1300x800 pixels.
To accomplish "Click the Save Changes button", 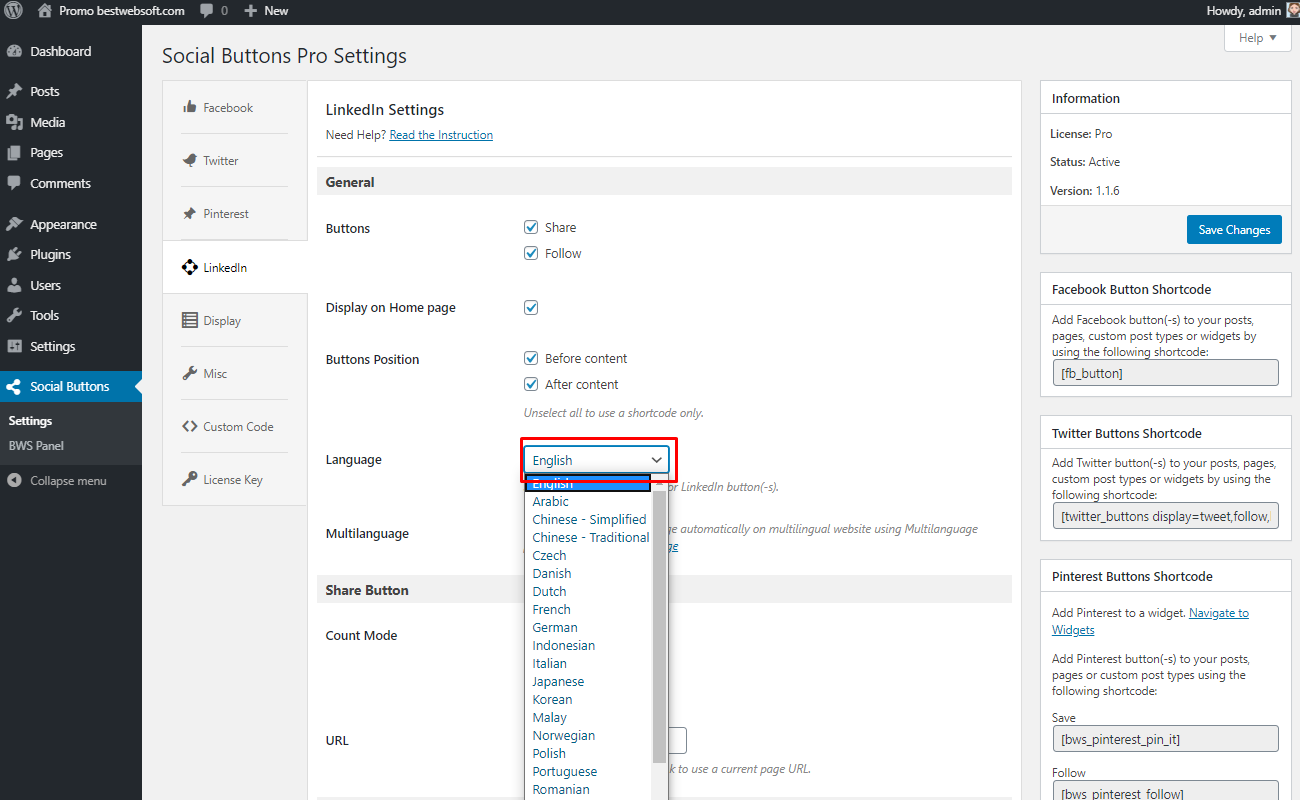I will [1234, 230].
